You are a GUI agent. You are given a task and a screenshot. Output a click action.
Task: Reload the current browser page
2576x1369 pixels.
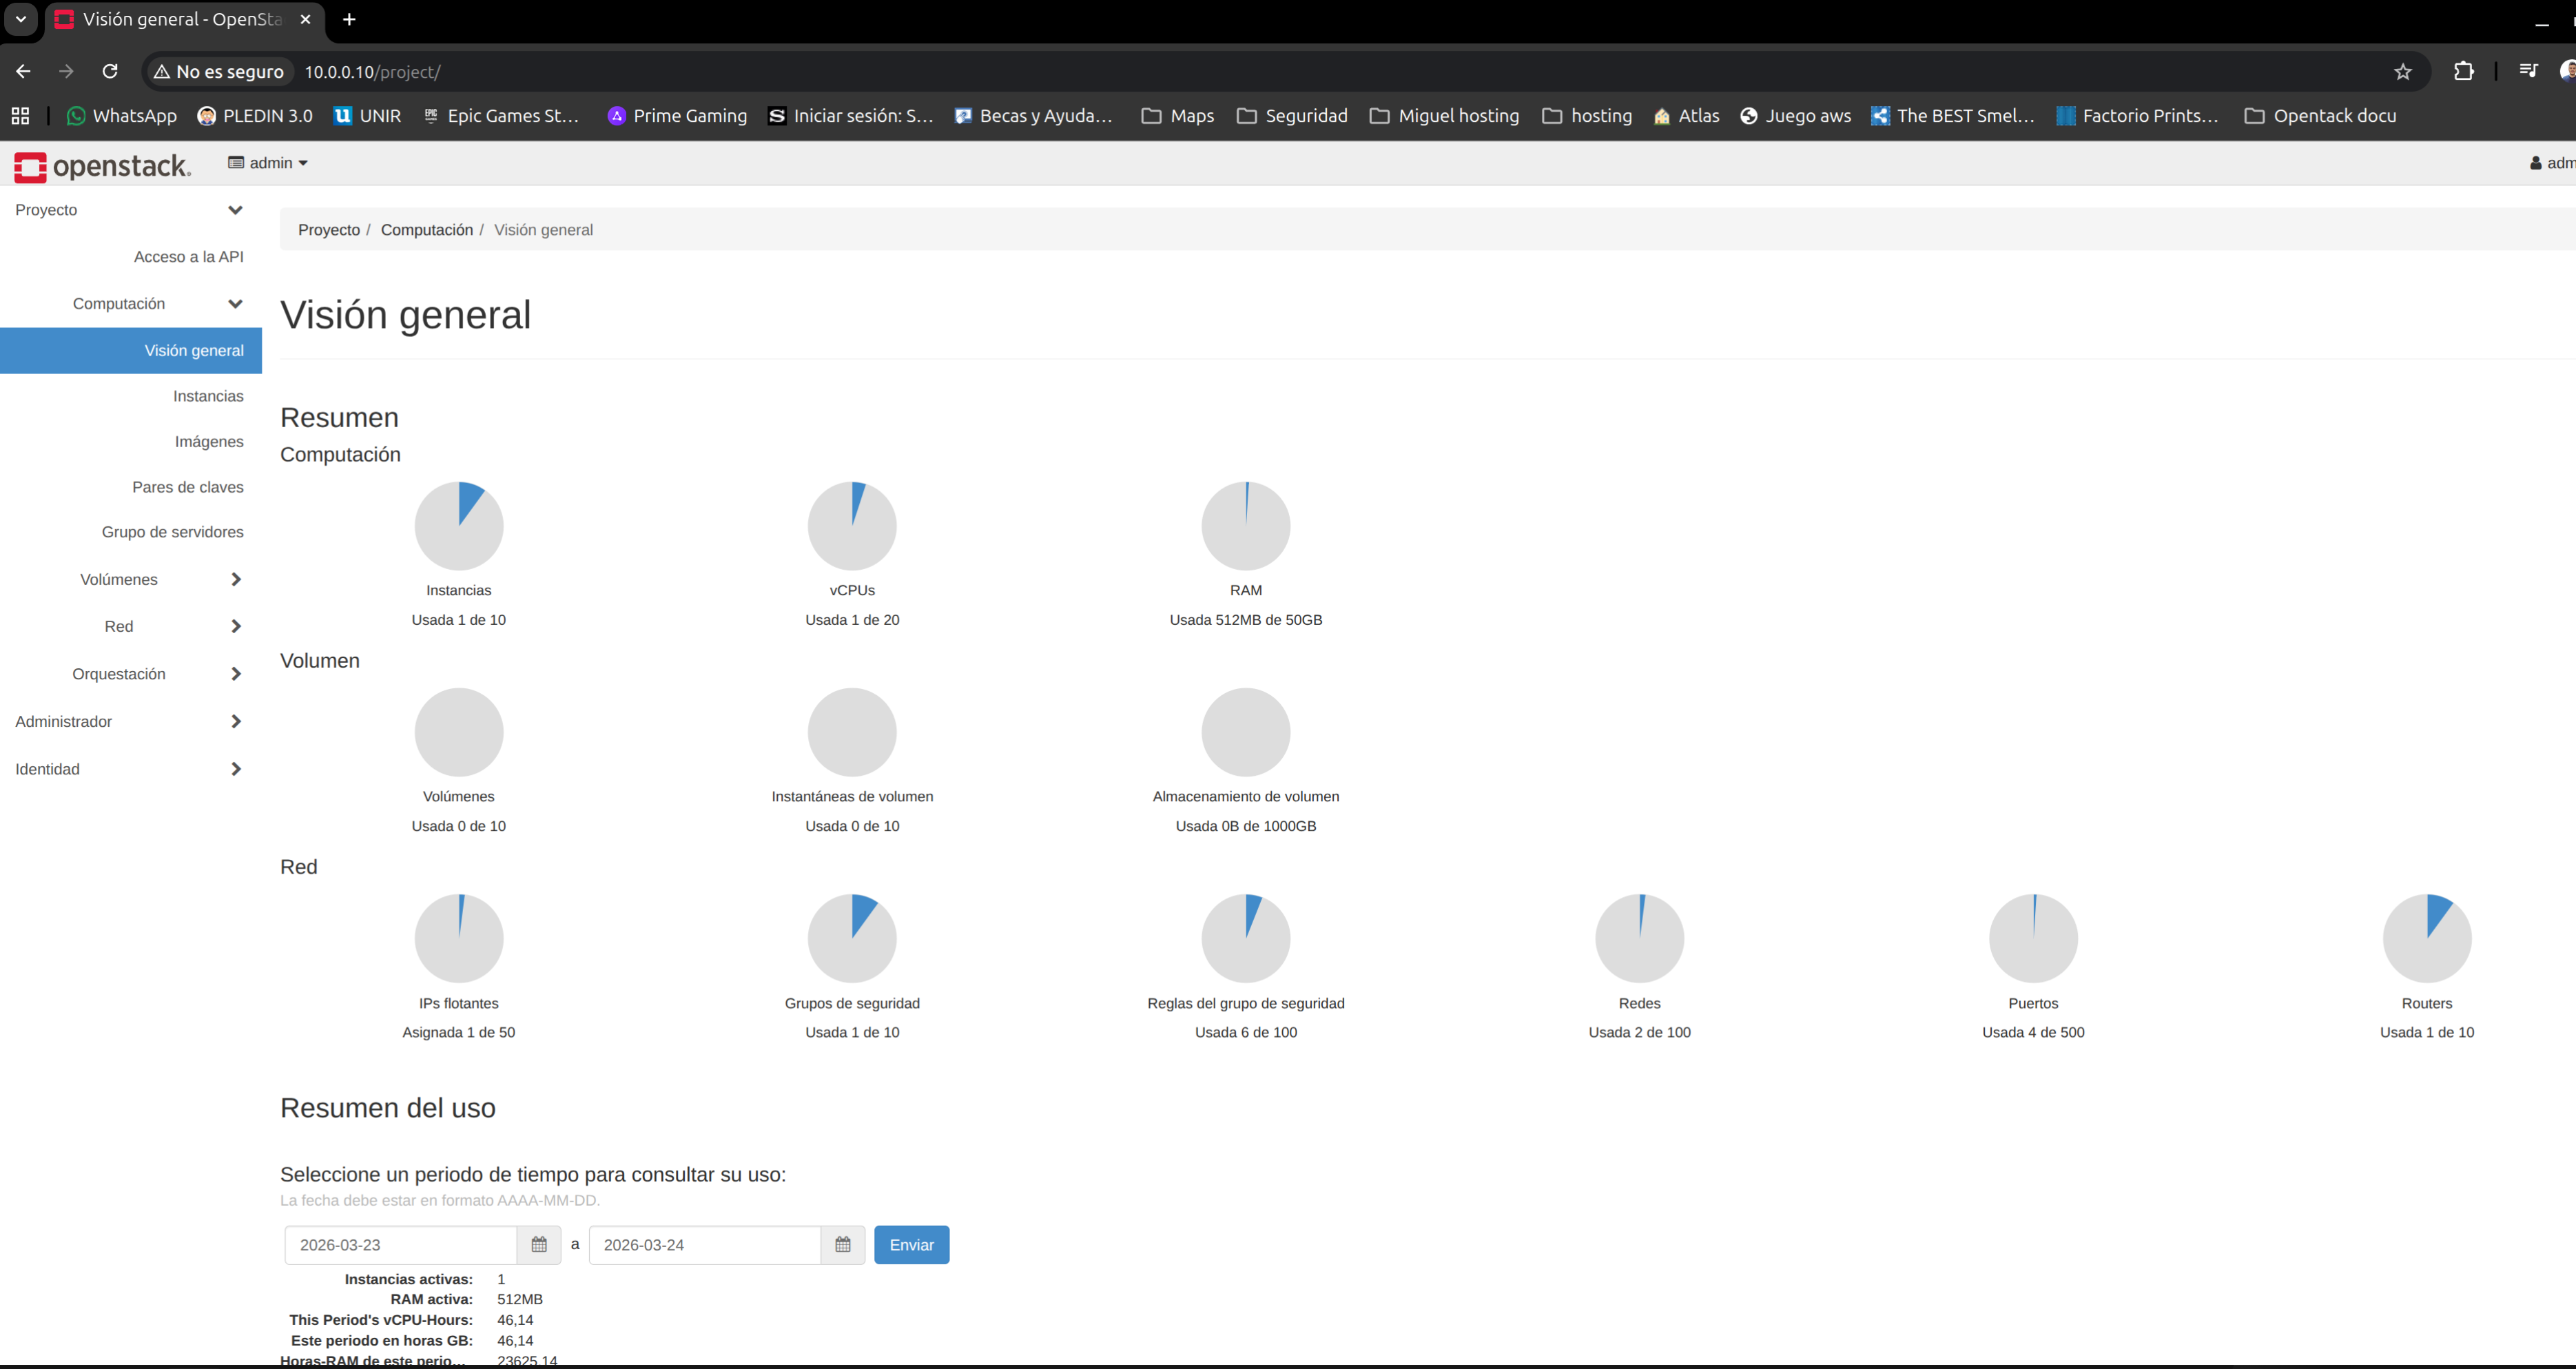[110, 71]
